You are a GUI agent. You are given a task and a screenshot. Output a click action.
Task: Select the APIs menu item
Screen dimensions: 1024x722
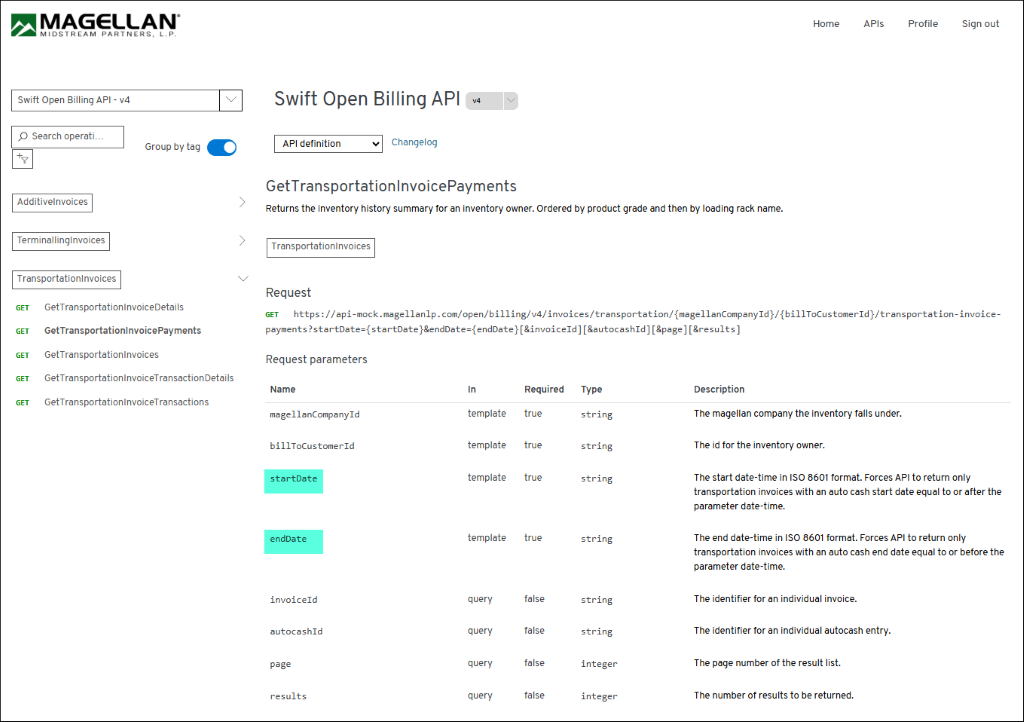point(874,23)
